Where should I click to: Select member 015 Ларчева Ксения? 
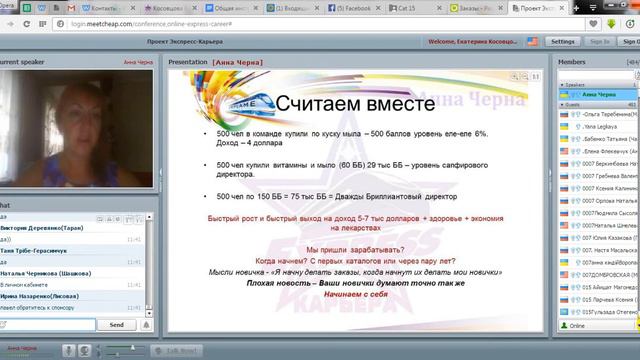tap(598, 300)
